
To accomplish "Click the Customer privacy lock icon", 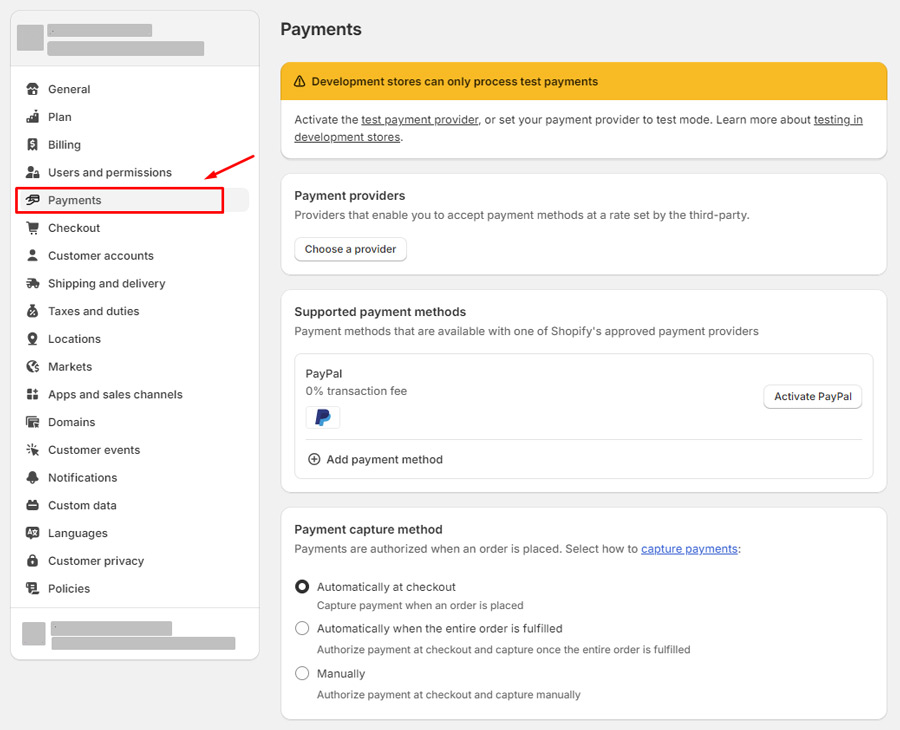I will click(x=32, y=561).
